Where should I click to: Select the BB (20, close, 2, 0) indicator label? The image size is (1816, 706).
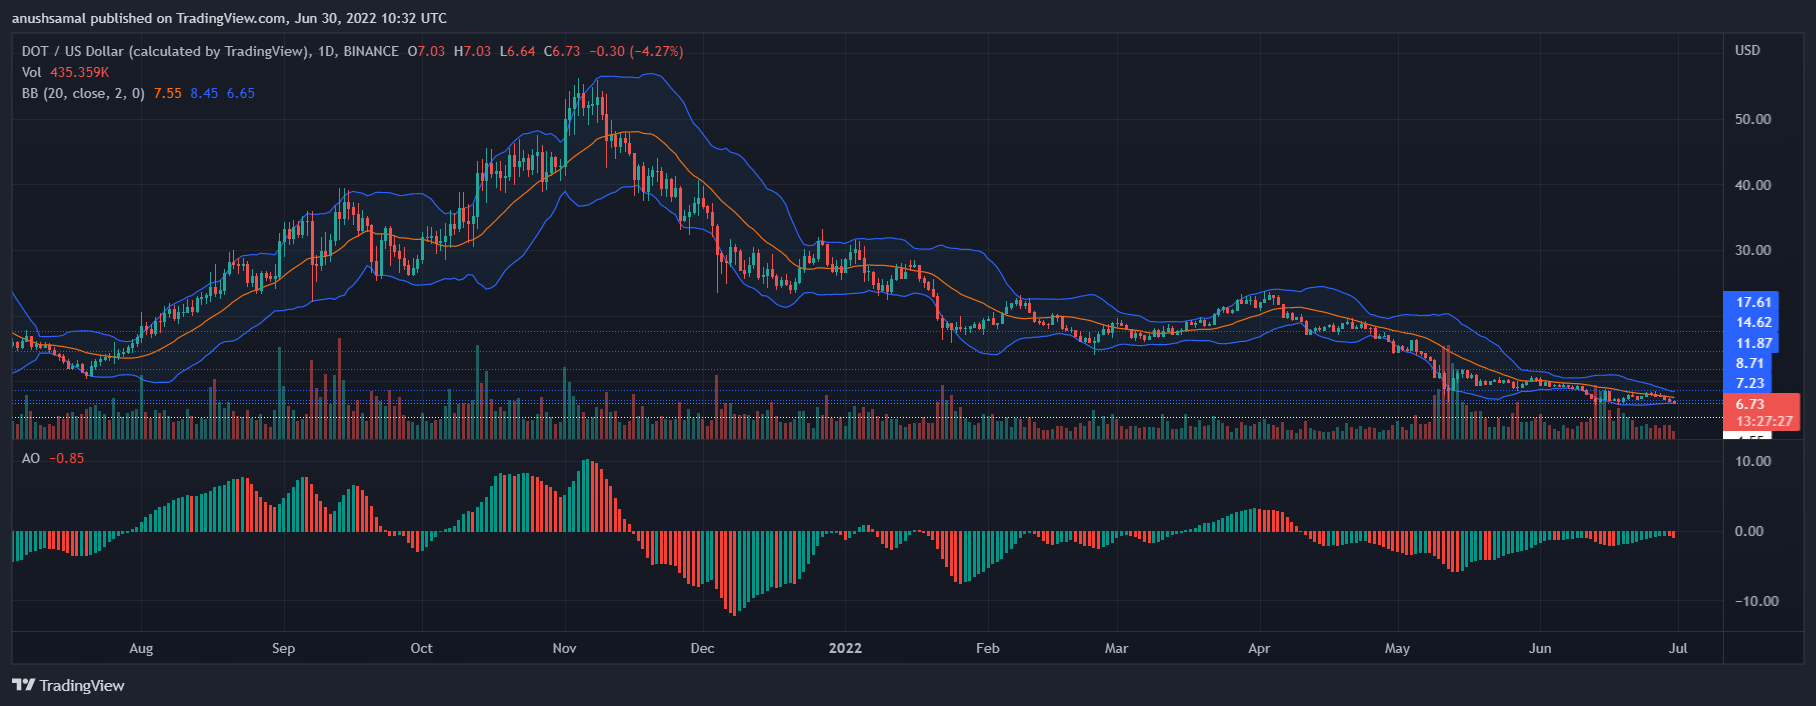[83, 93]
